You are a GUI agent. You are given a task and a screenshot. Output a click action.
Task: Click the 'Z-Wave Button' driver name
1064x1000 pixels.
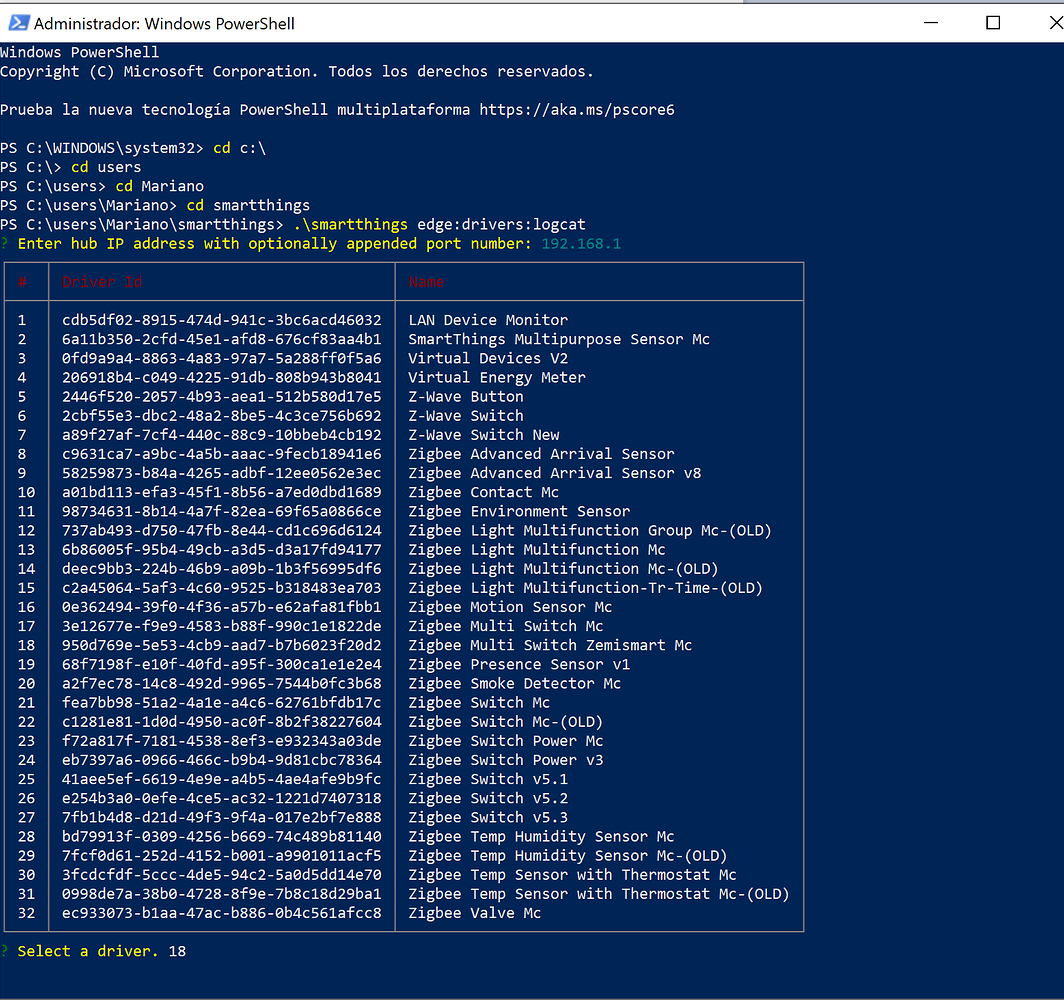point(466,397)
